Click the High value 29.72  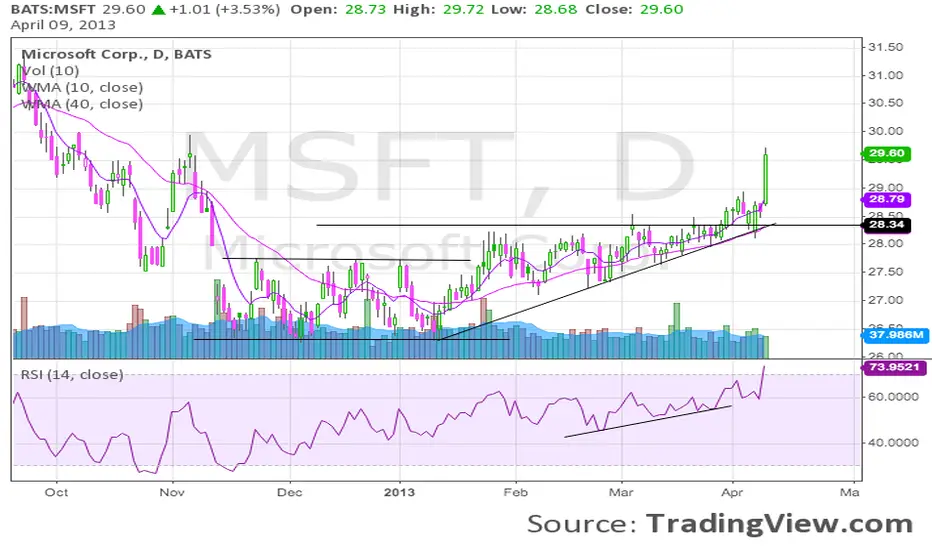[x=464, y=10]
